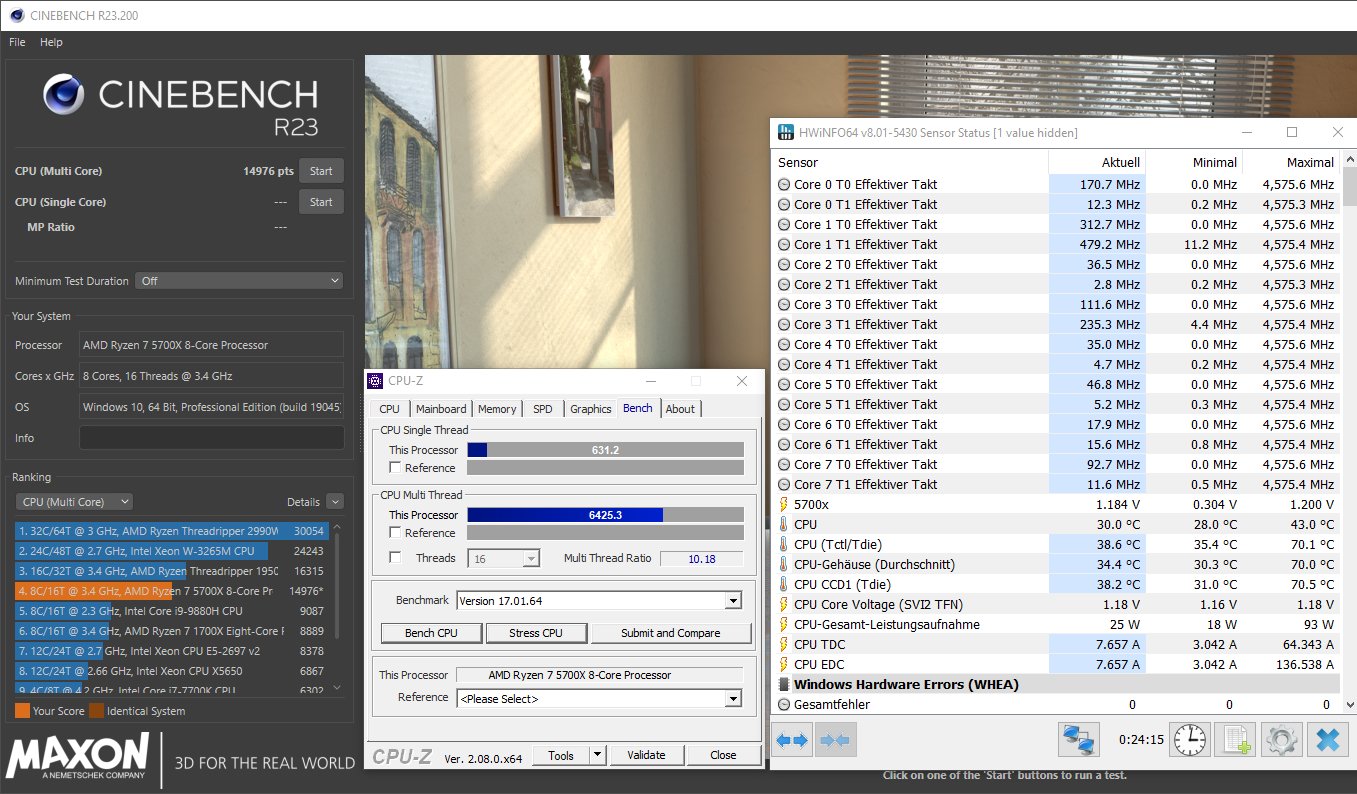Switch to the Graphics tab in CPU-Z

(591, 409)
